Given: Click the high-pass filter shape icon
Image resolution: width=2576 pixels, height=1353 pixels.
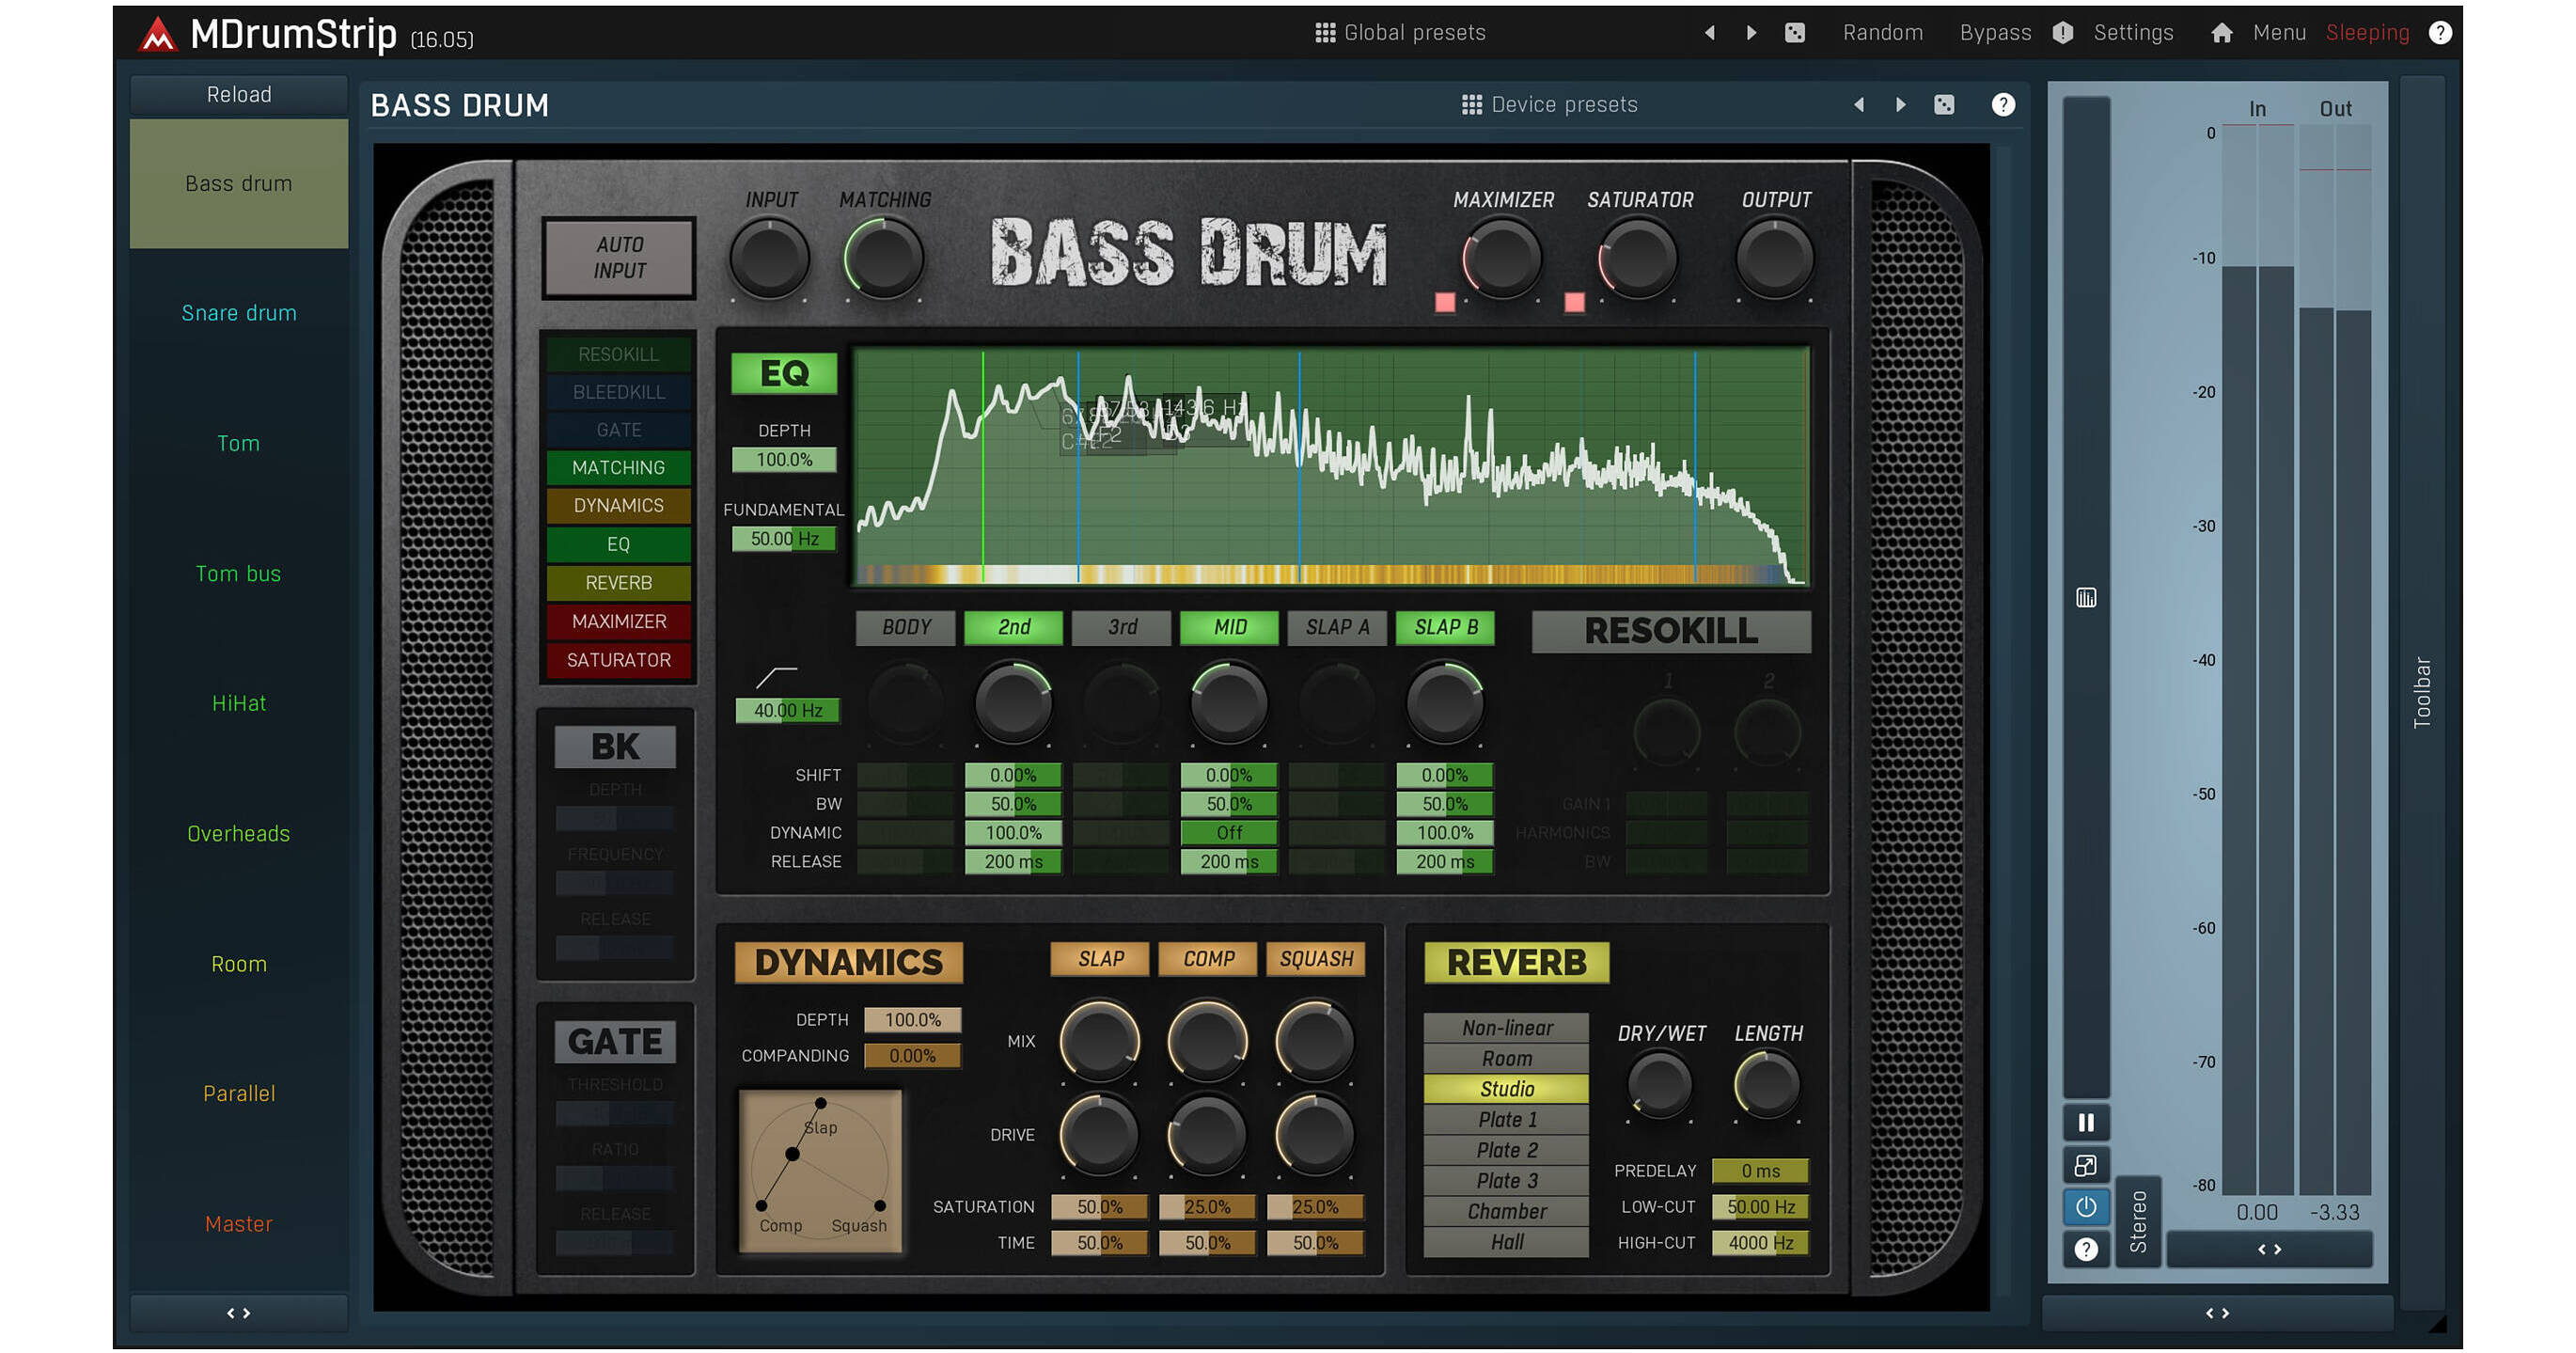Looking at the screenshot, I should 776,677.
